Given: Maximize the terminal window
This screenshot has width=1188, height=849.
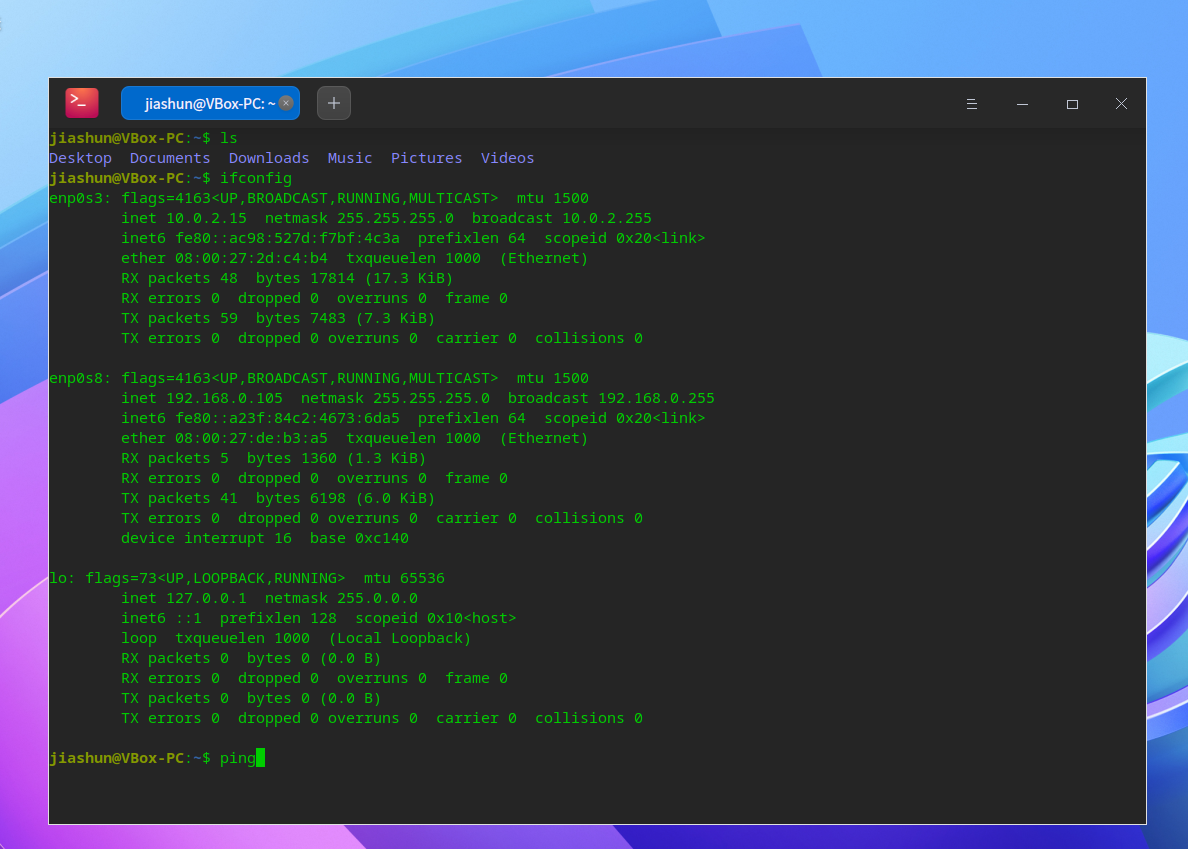Looking at the screenshot, I should point(1072,104).
